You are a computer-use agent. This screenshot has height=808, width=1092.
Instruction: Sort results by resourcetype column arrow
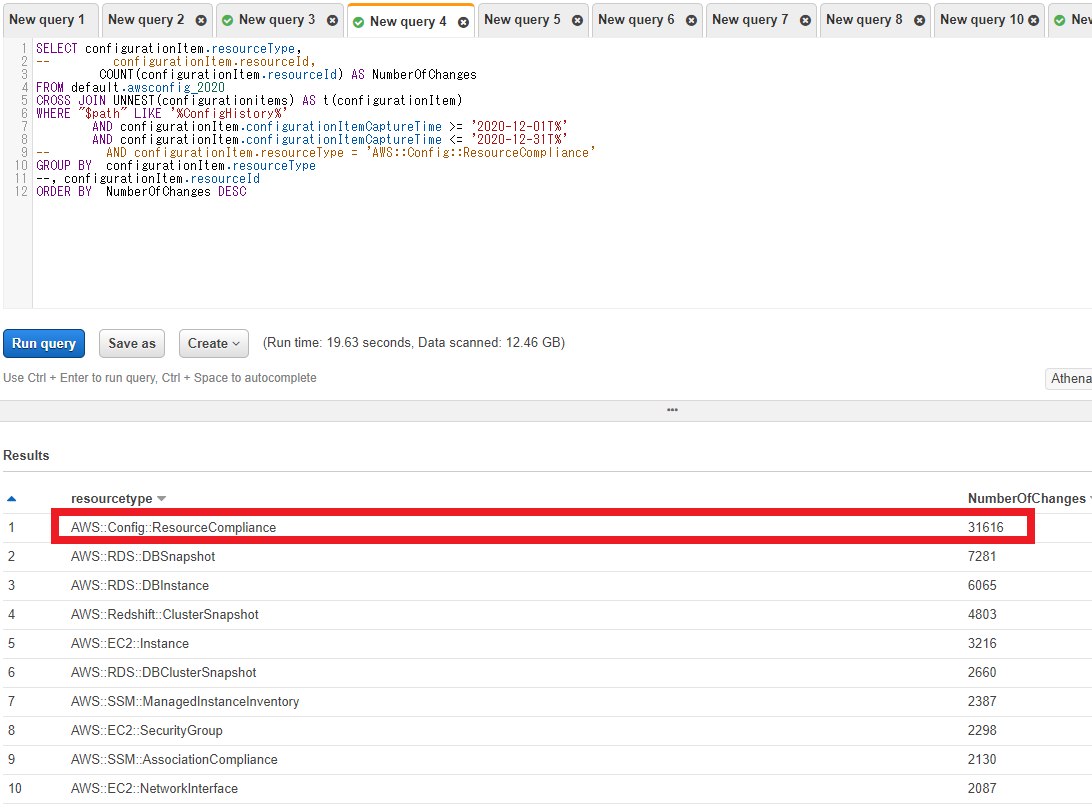click(162, 499)
